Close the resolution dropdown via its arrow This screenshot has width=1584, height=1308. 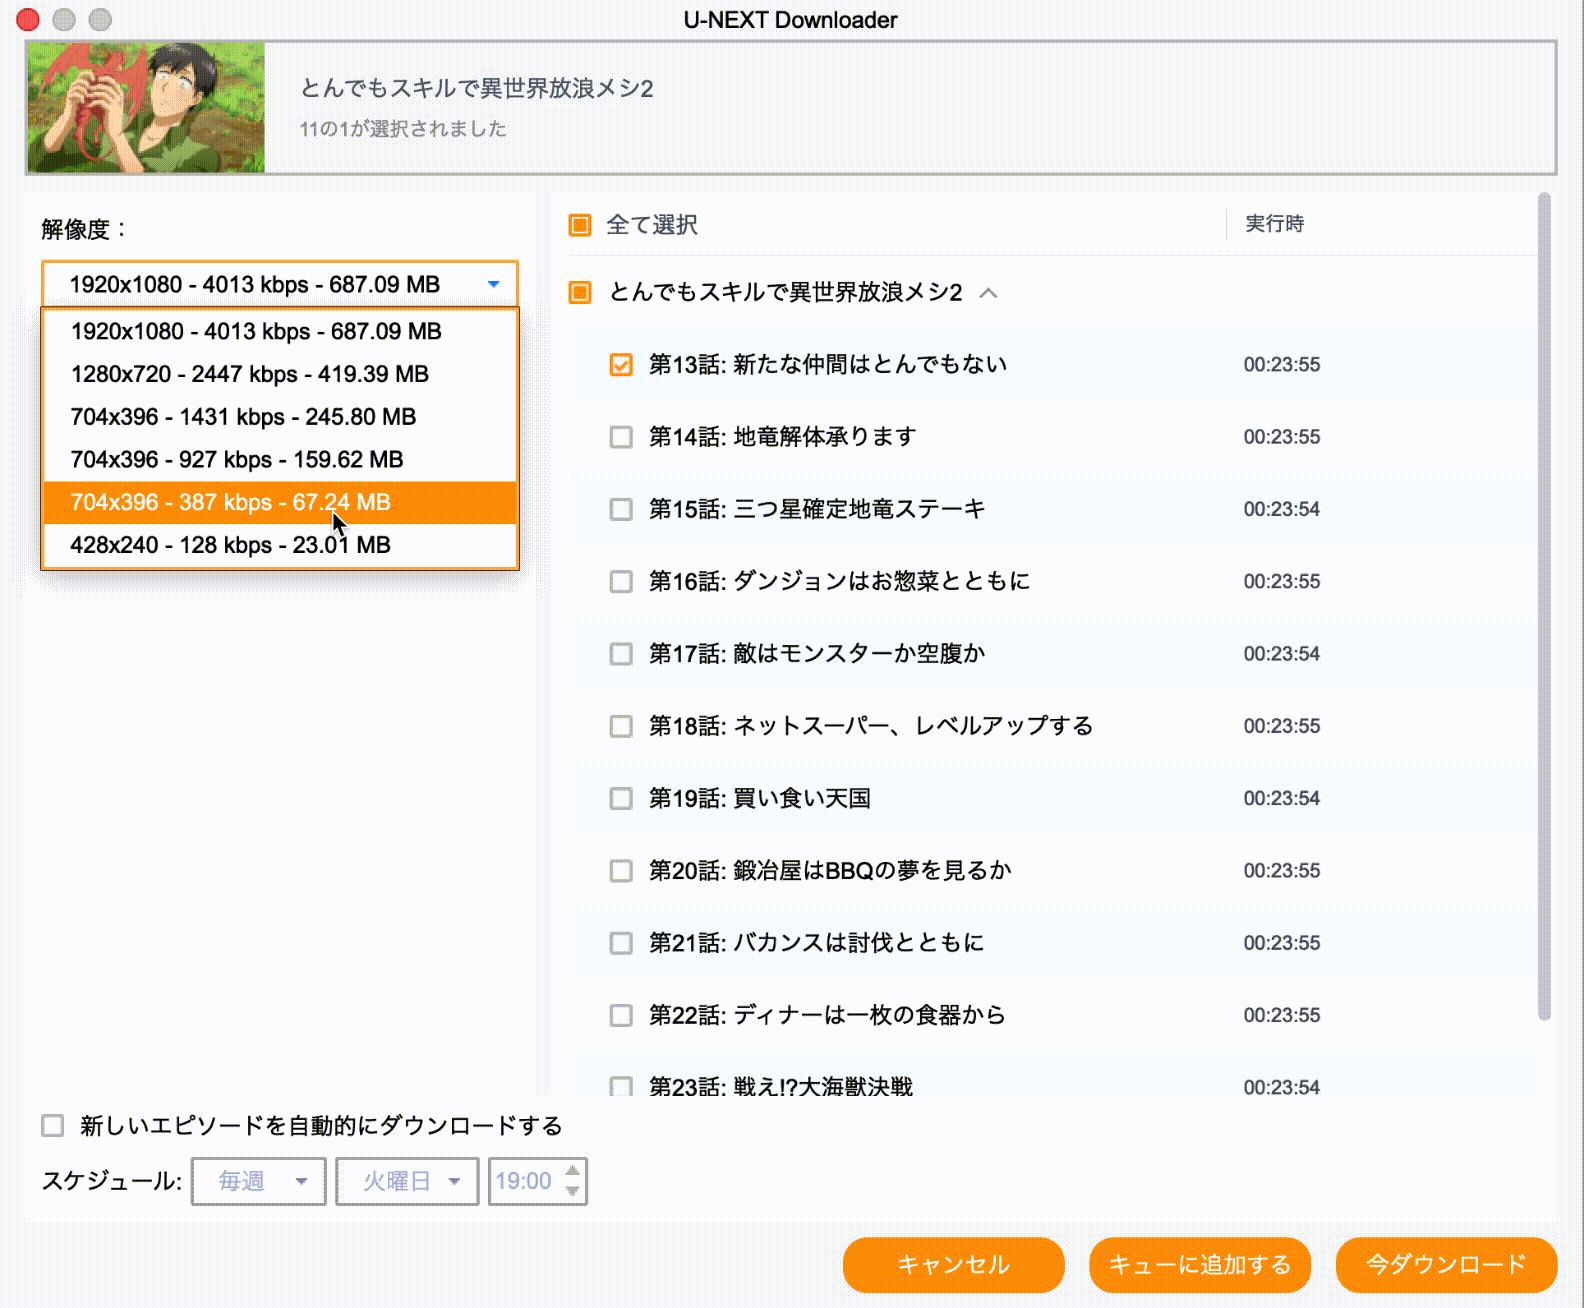493,285
